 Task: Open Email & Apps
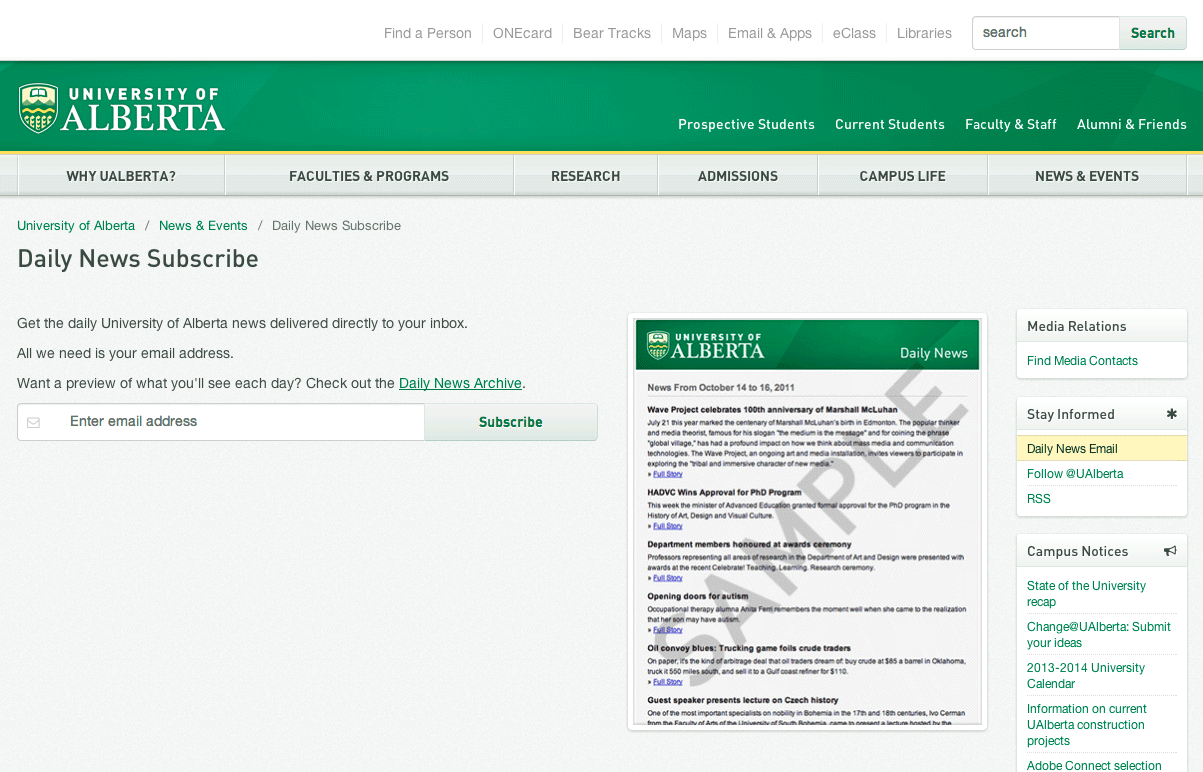coord(770,33)
